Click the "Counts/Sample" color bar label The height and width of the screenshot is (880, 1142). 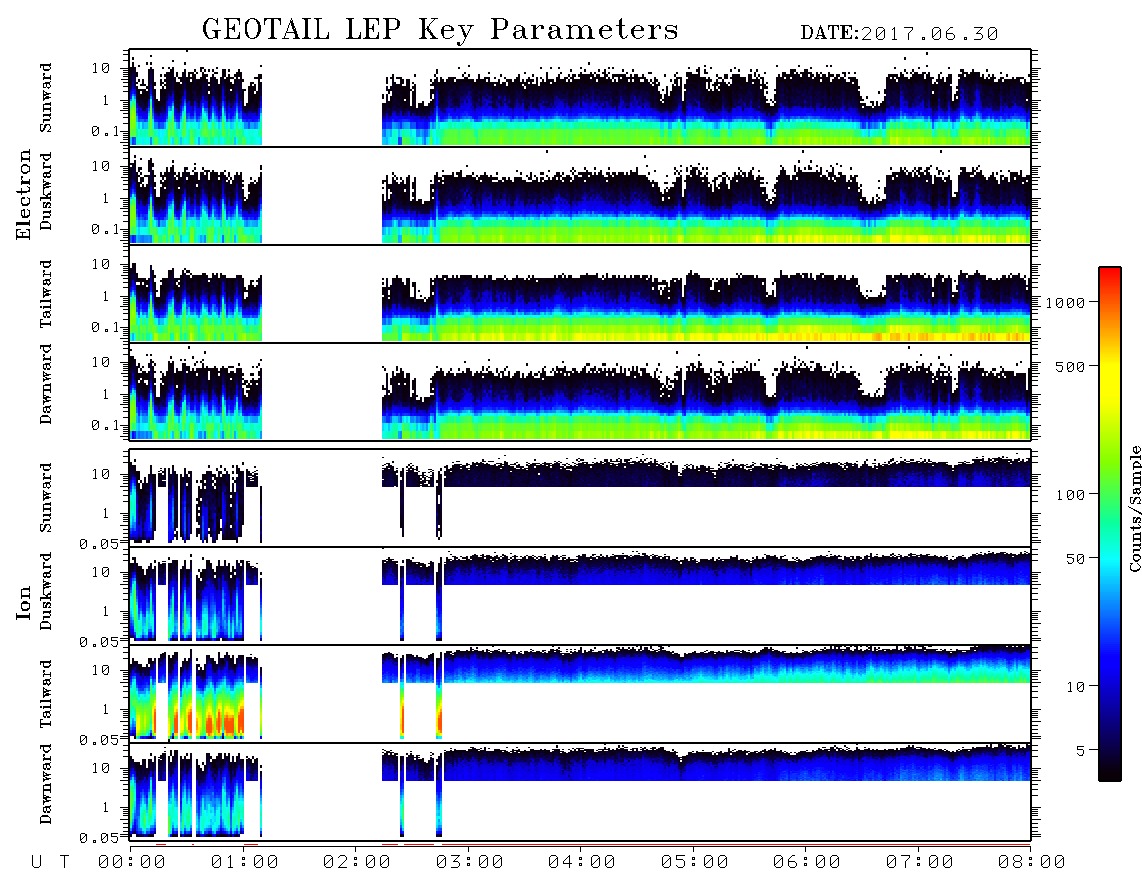pos(1134,508)
